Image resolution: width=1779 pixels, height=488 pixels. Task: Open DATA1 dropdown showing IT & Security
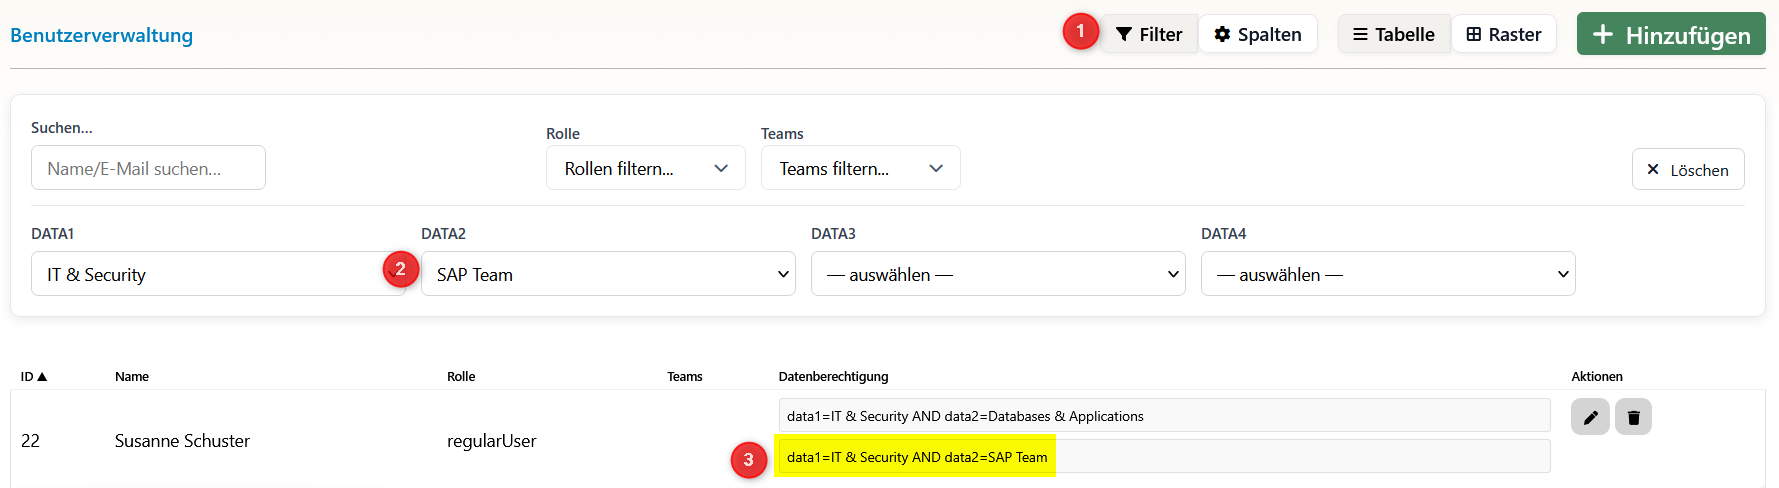pos(210,274)
